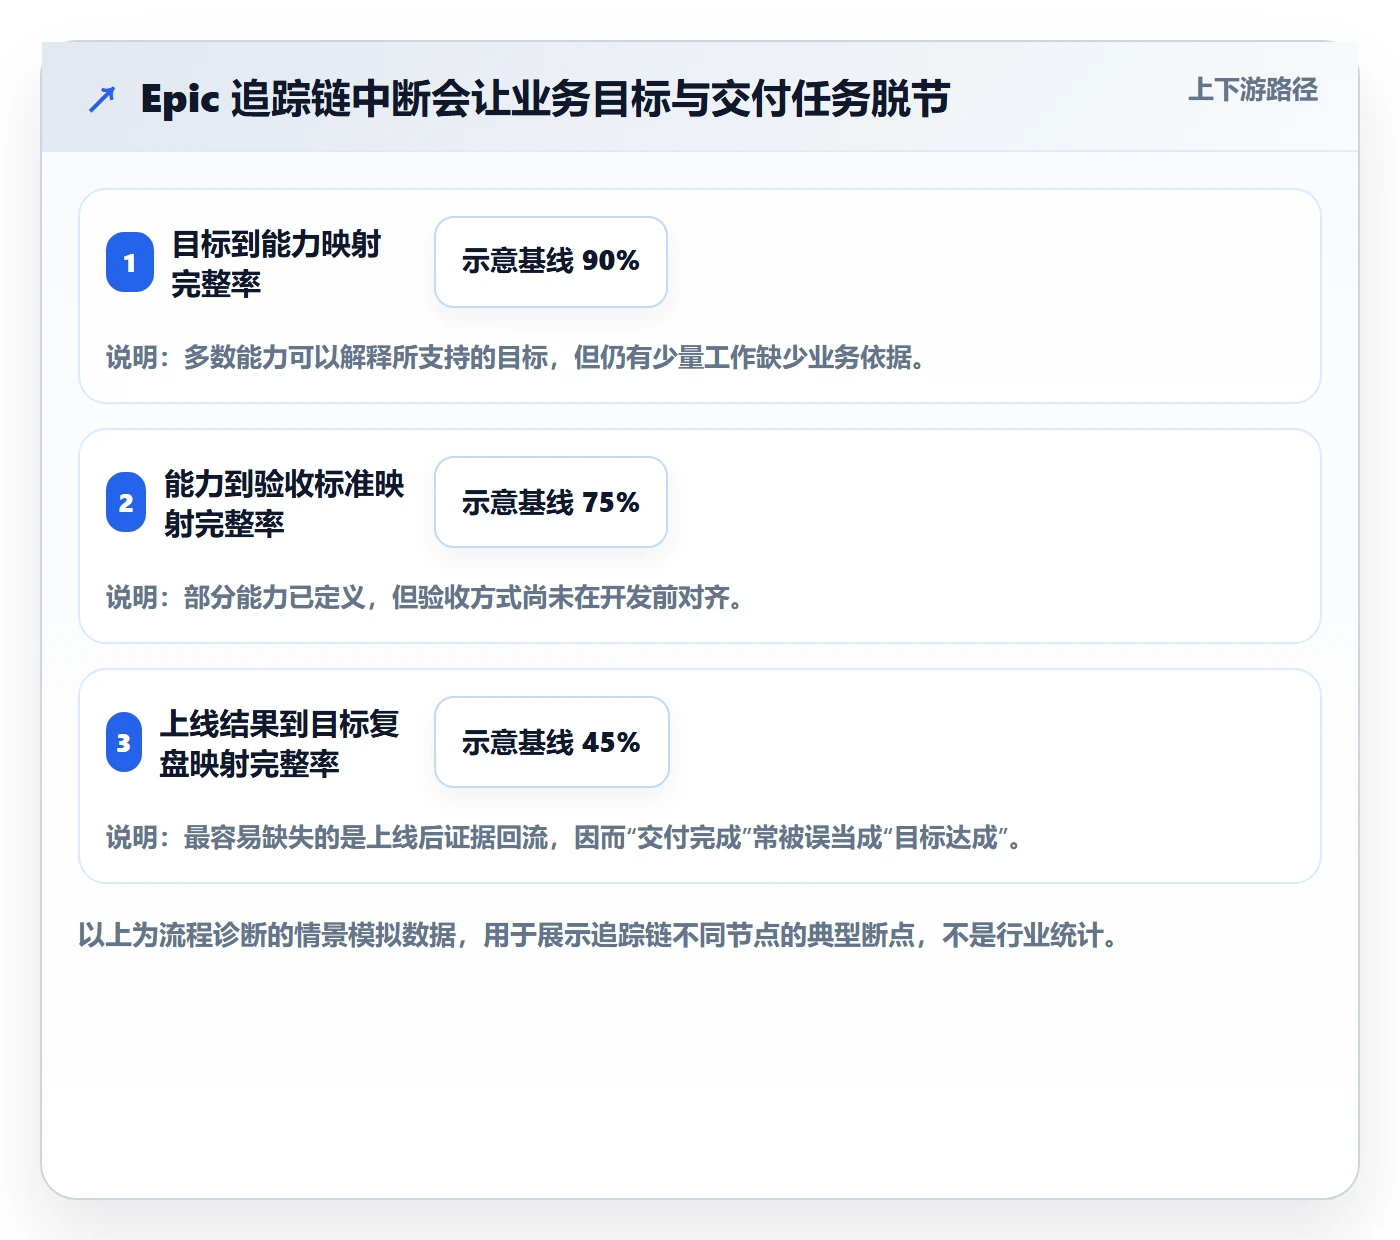The image size is (1400, 1240).
Task: Click the note starting 说明：多数能力可以解释
Action: (x=516, y=357)
